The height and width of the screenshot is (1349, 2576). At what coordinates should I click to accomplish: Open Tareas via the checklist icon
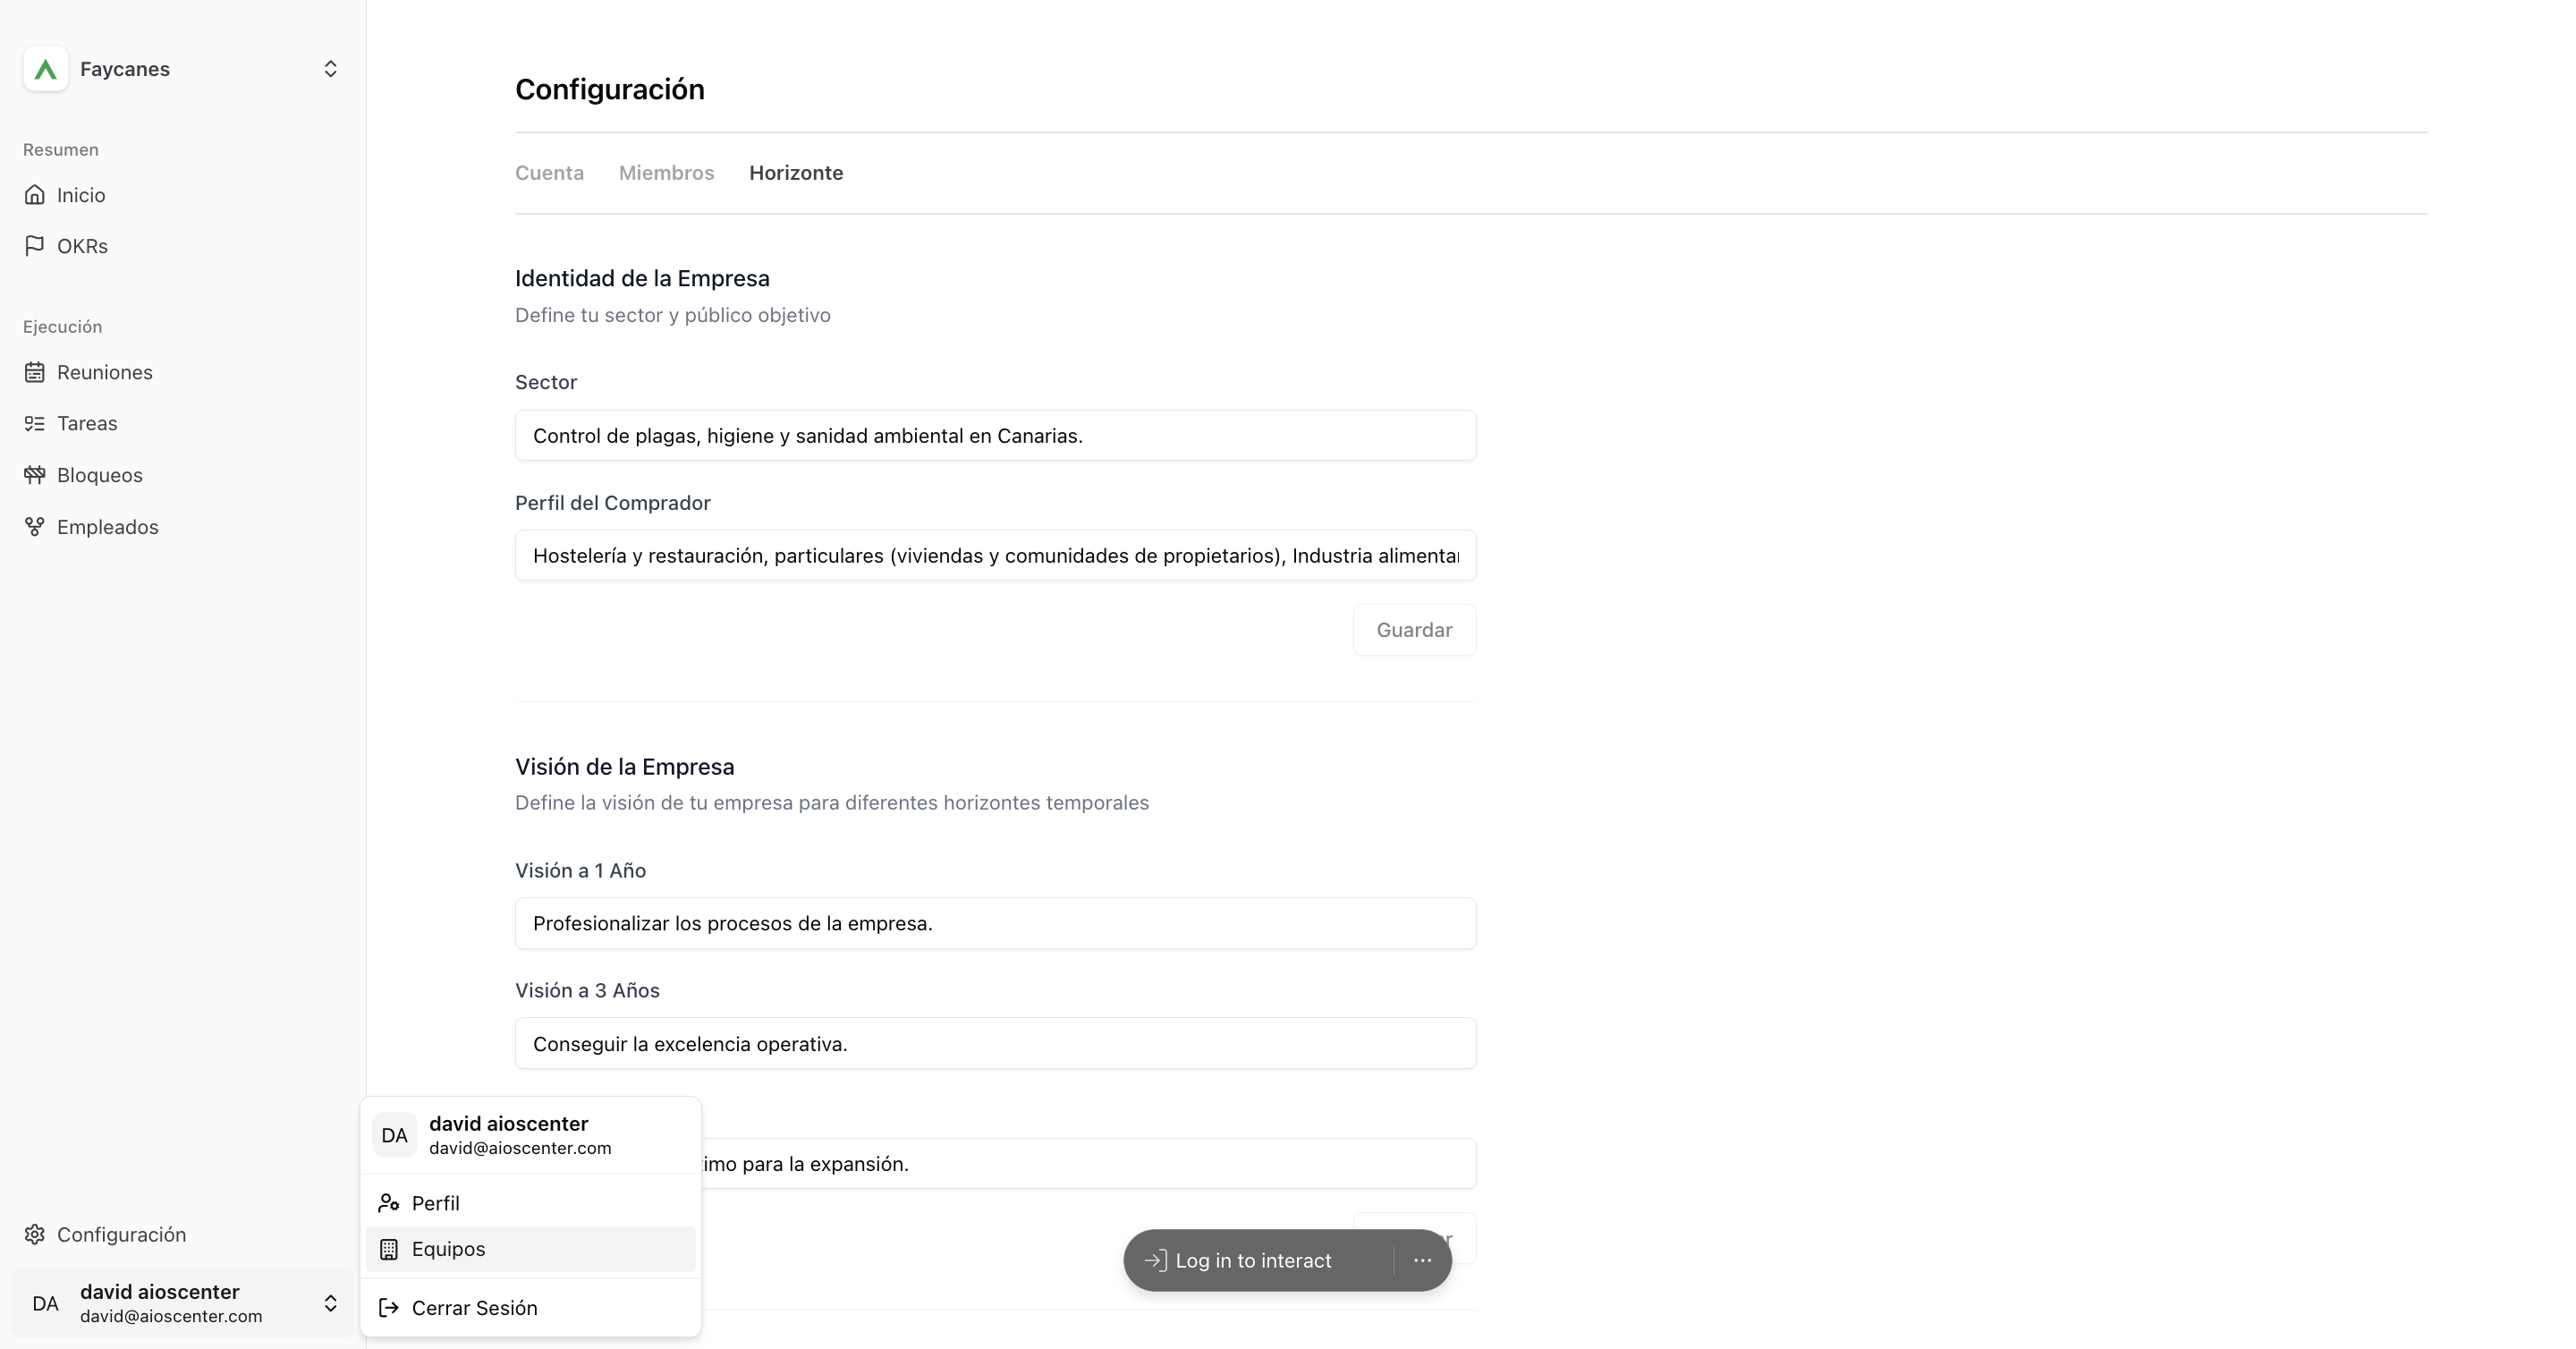35,423
